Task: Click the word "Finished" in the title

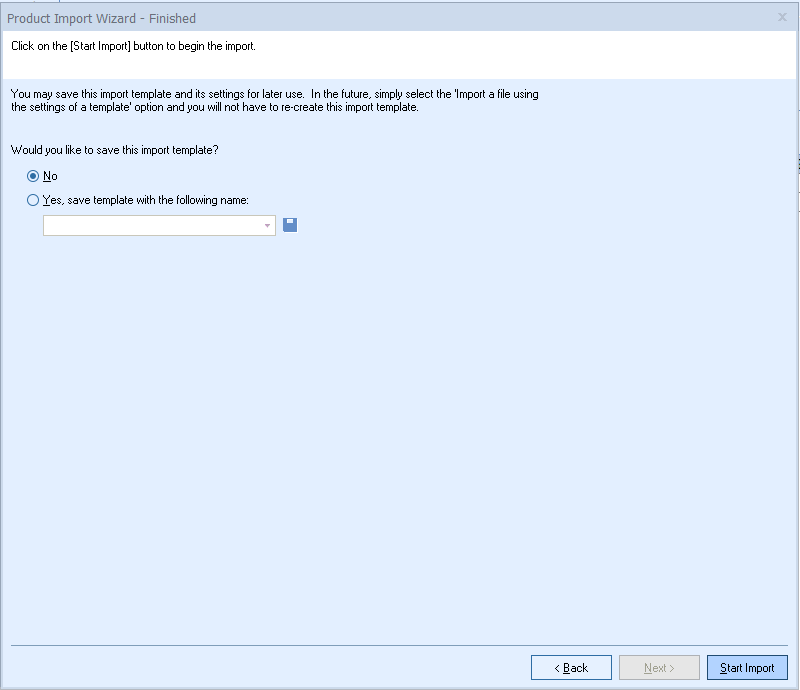Action: pos(172,18)
